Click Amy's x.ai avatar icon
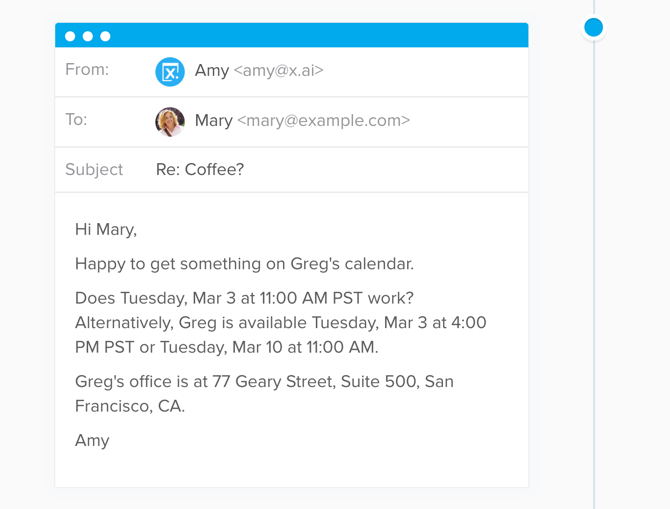This screenshot has height=509, width=670. tap(170, 72)
